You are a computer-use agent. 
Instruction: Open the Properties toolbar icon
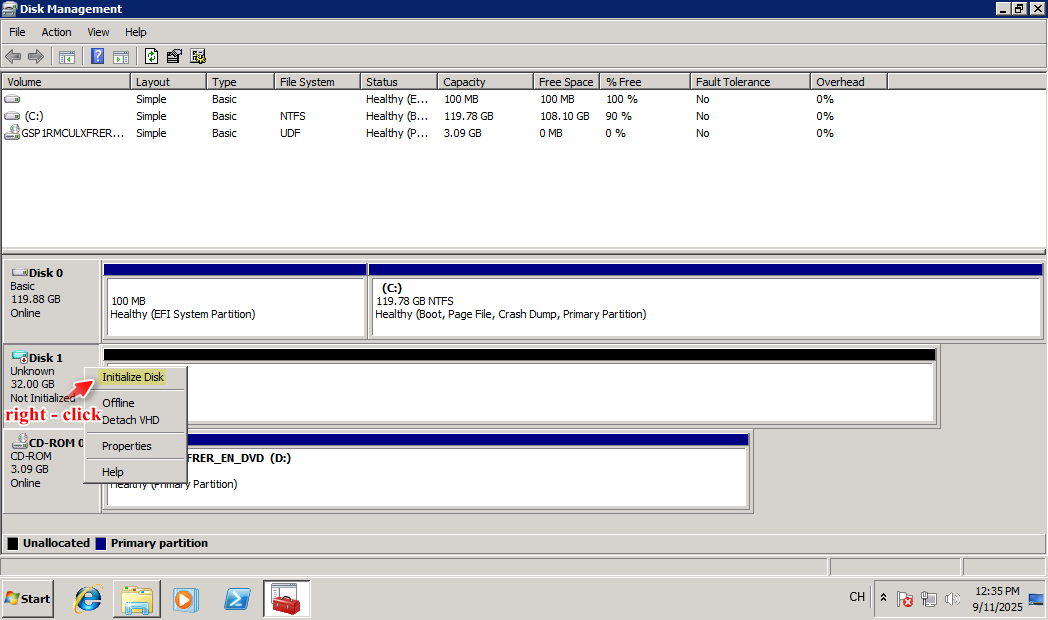pyautogui.click(x=175, y=57)
